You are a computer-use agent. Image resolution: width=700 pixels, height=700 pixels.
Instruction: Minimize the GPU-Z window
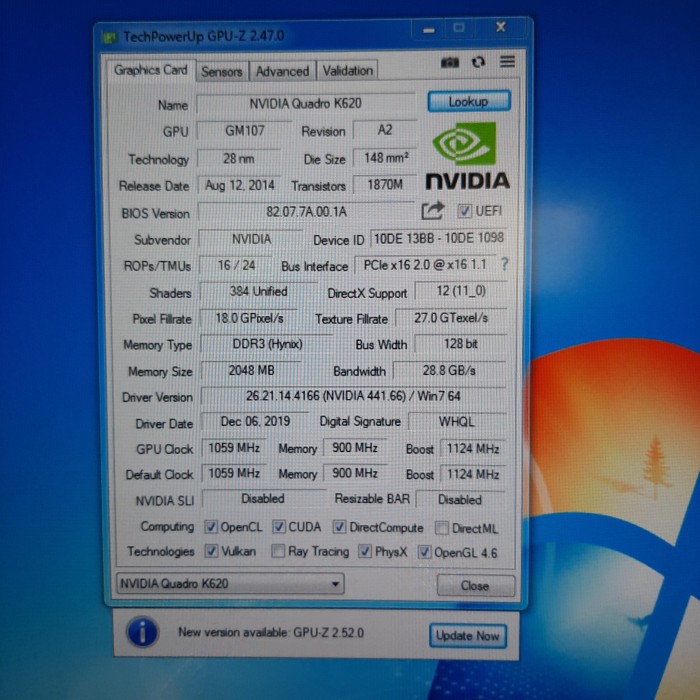click(429, 31)
